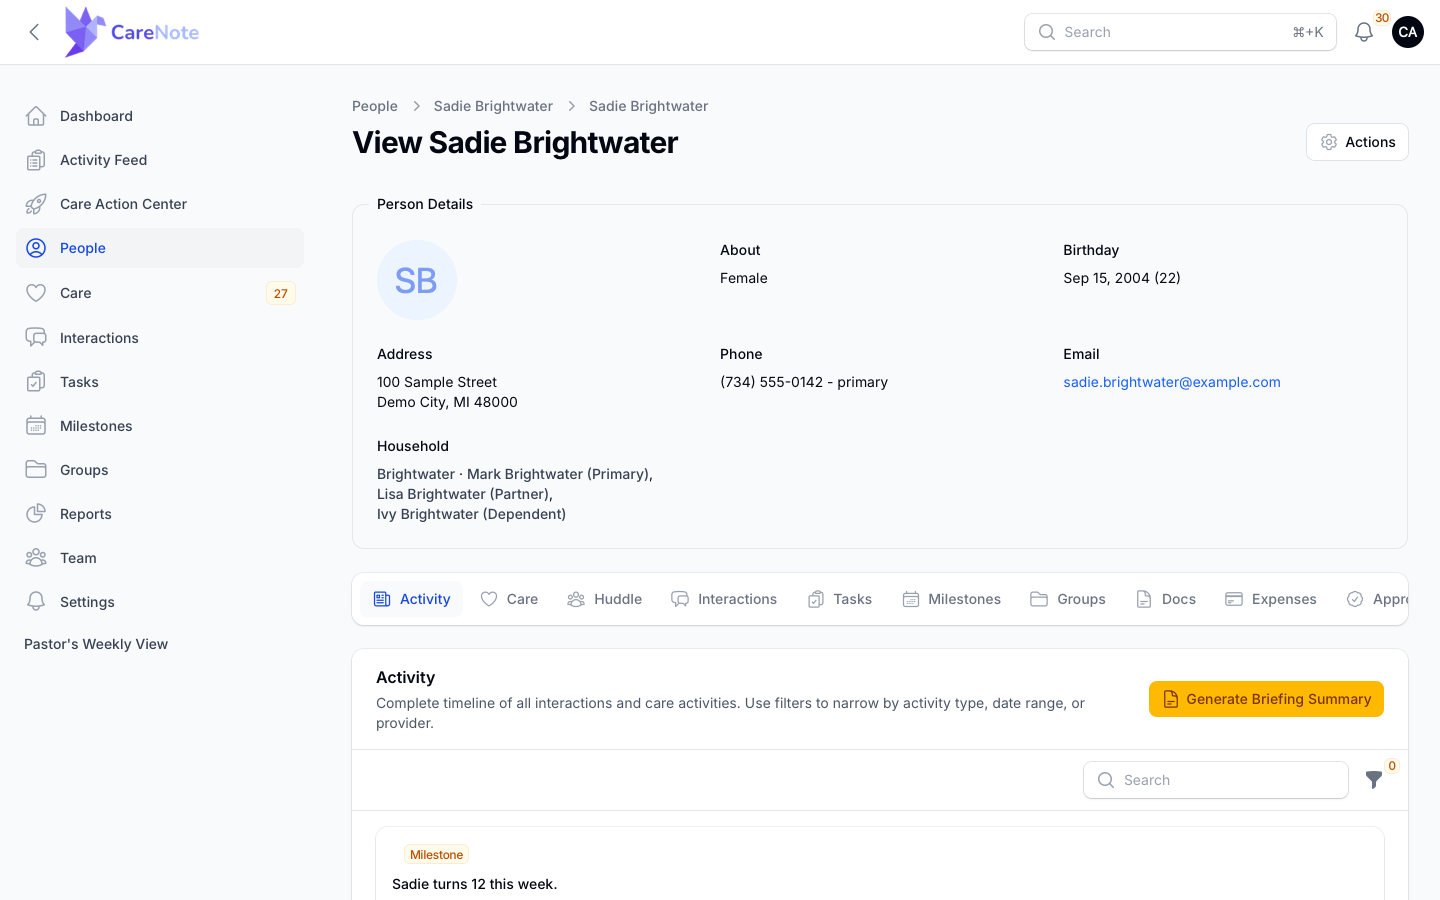Viewport: 1440px width, 900px height.
Task: Open the Interactions tab
Action: [x=724, y=599]
